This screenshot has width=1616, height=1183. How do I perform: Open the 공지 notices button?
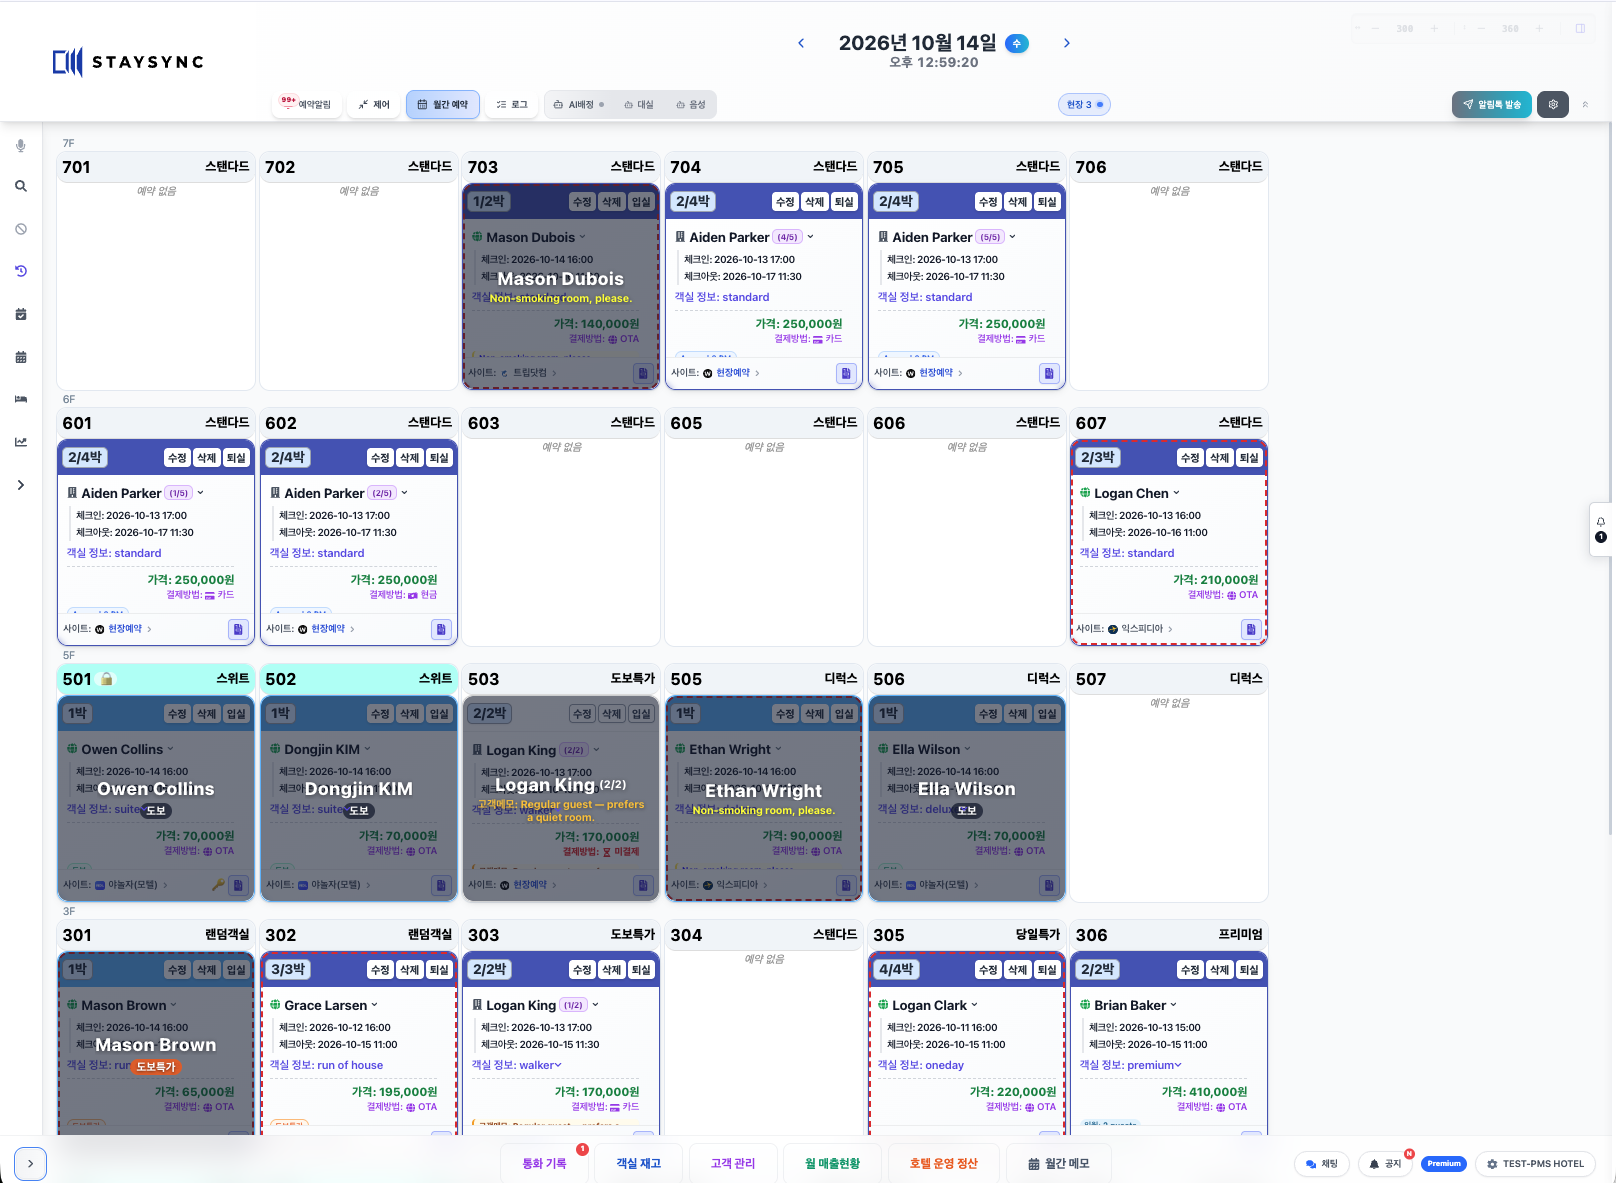tap(1385, 1164)
